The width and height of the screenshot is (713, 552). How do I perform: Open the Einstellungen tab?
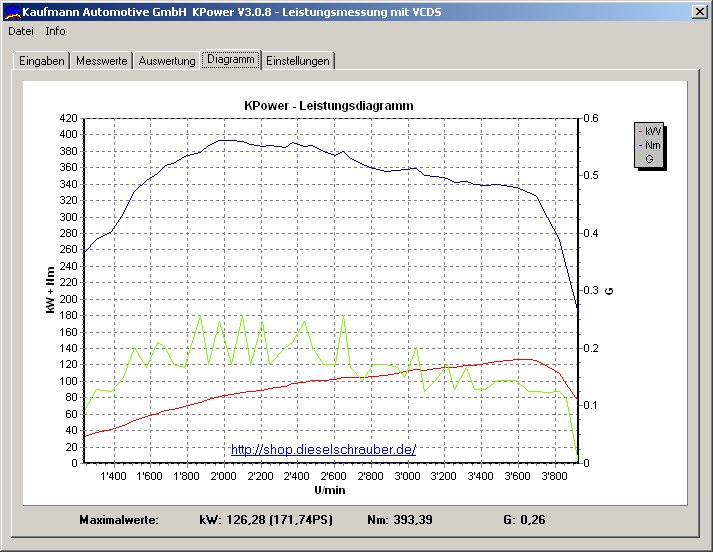click(x=298, y=60)
